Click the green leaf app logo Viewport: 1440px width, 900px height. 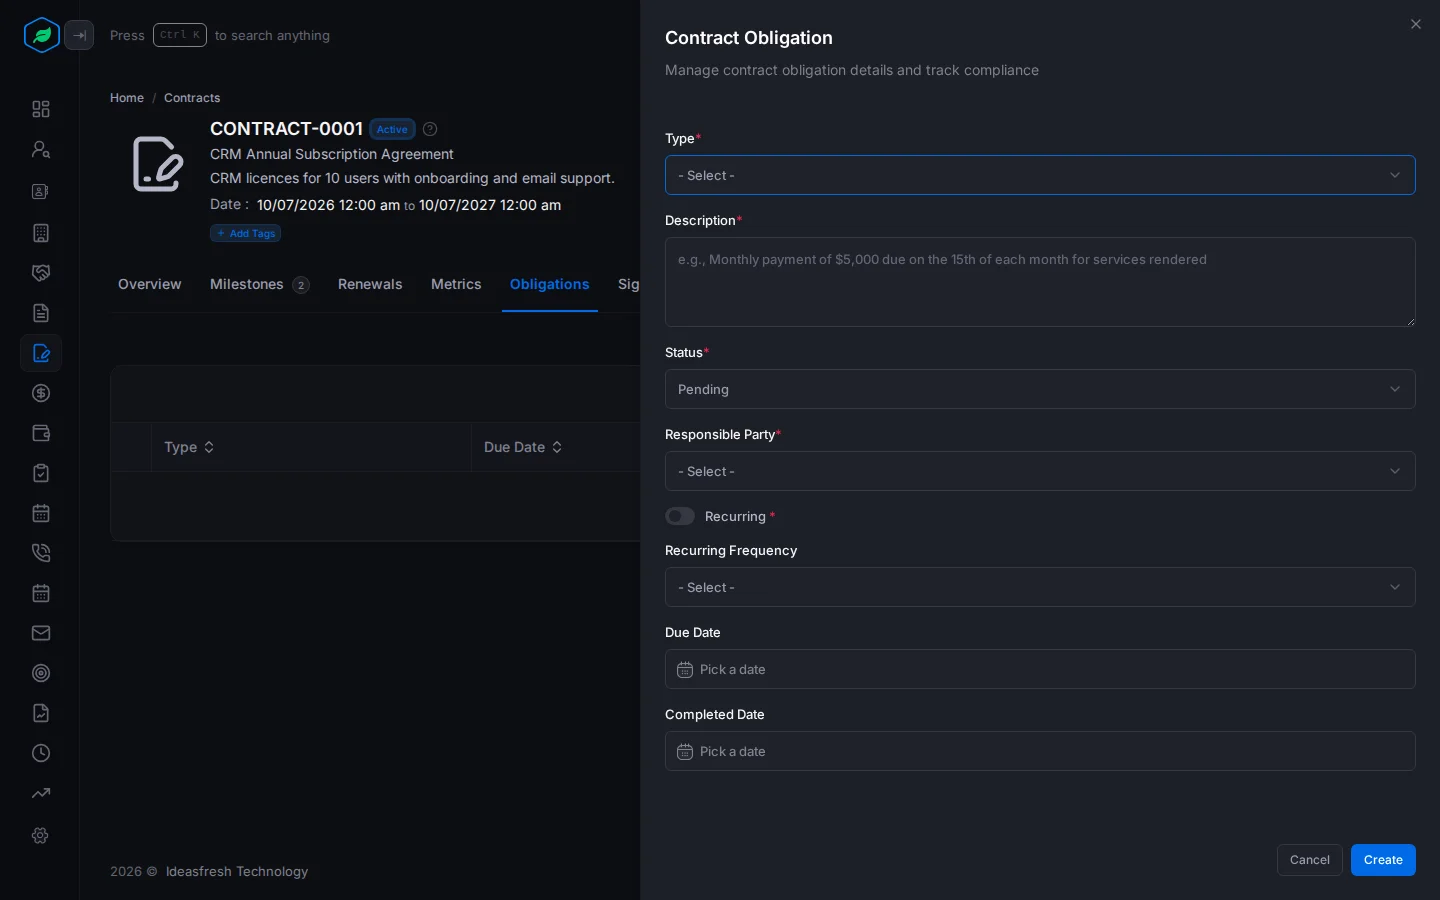42,35
